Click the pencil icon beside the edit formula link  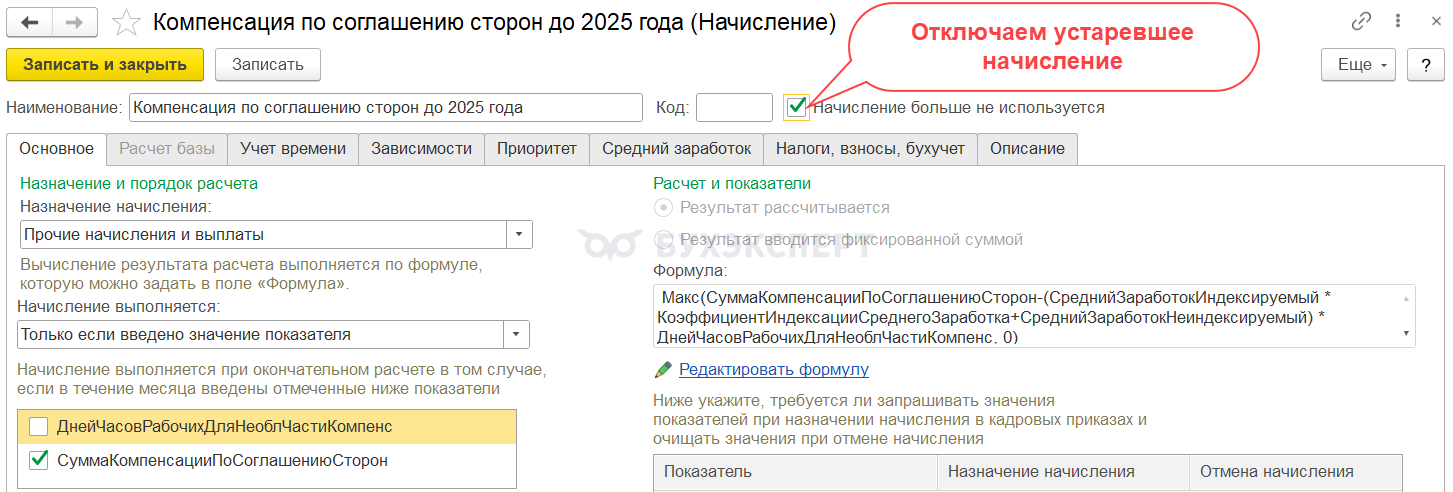pyautogui.click(x=663, y=370)
